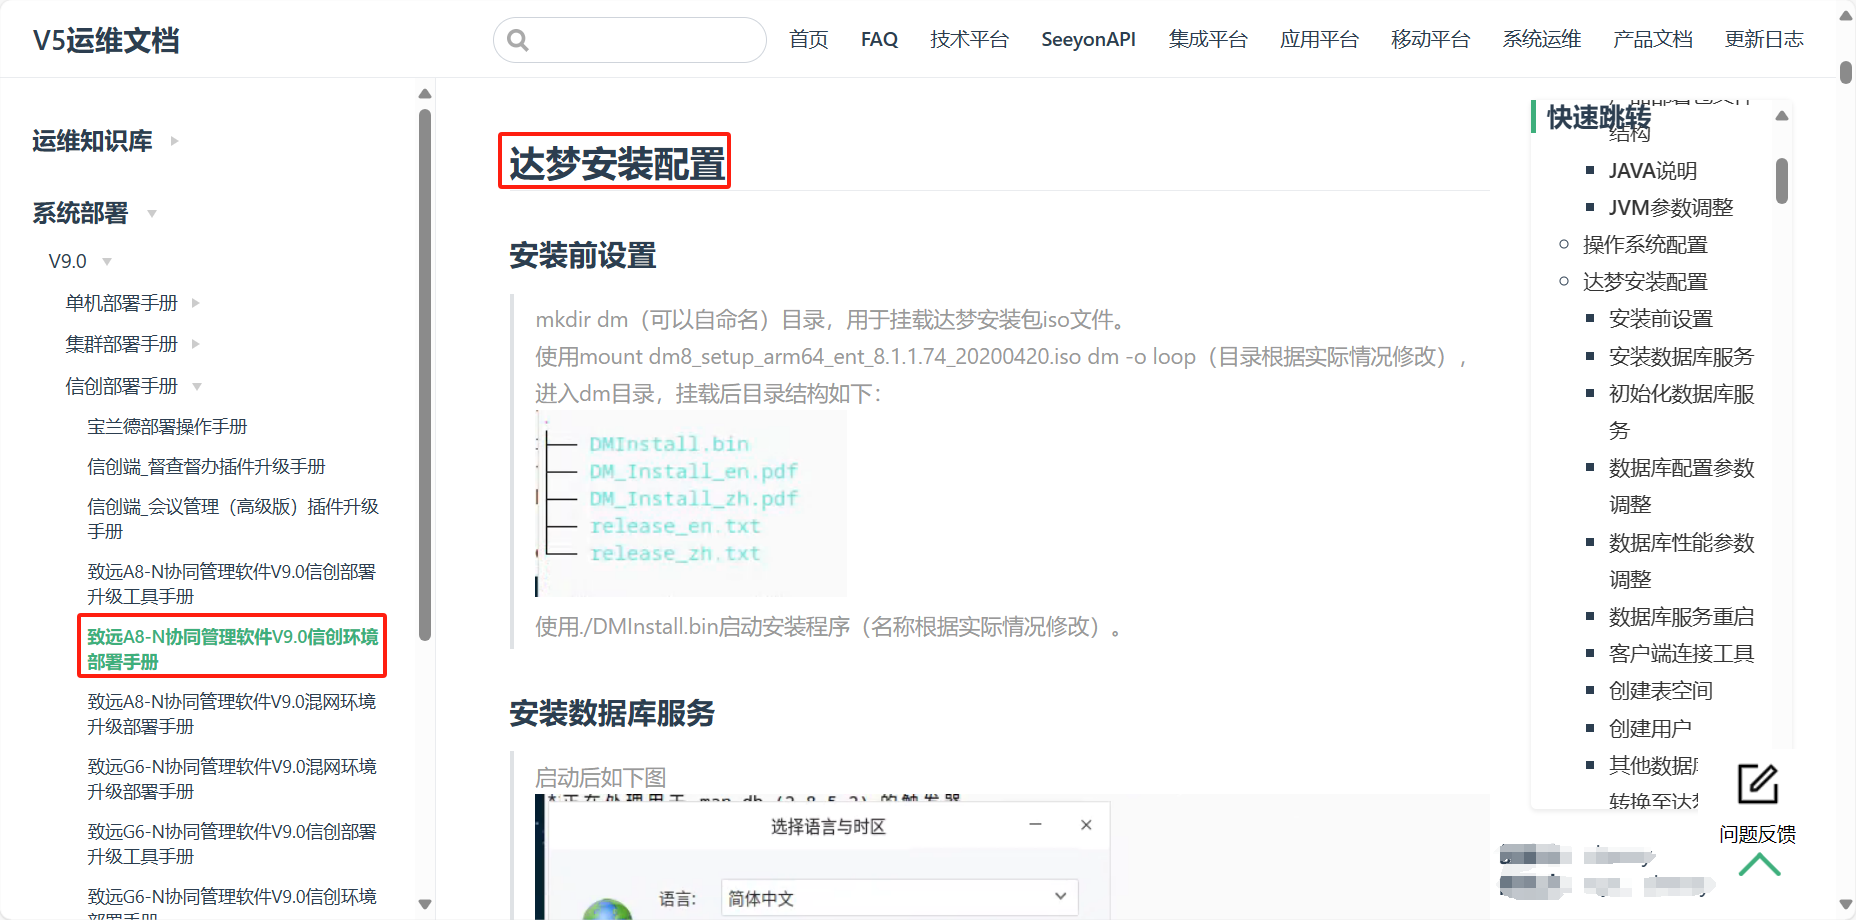
Task: Open the 问题反馈 edit icon
Action: (x=1757, y=784)
